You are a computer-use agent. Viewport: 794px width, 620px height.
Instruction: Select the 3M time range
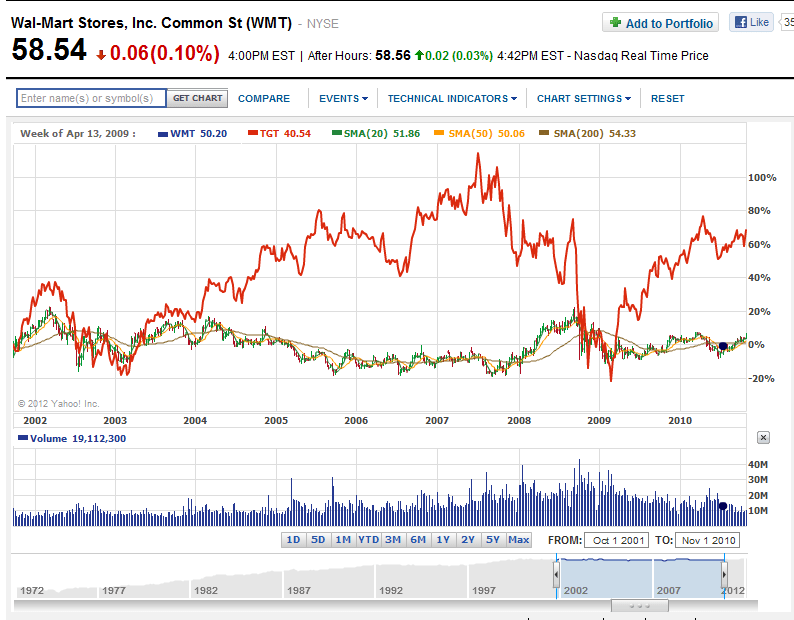coord(393,540)
